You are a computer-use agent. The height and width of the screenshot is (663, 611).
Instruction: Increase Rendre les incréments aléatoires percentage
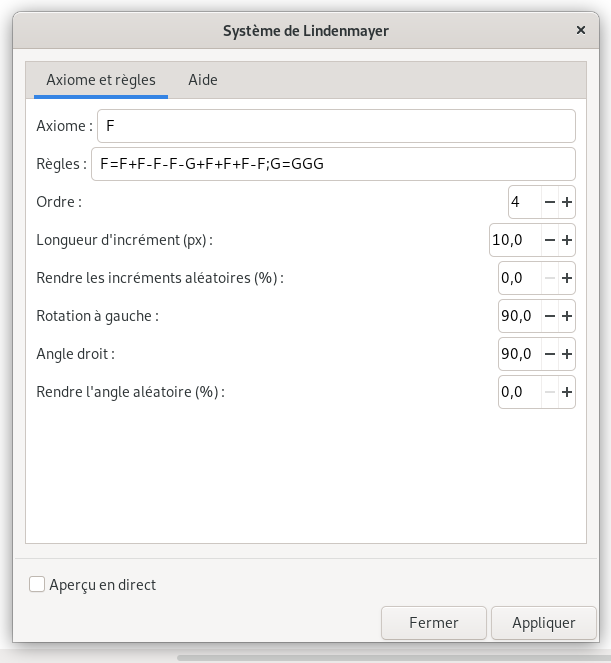[x=567, y=278]
